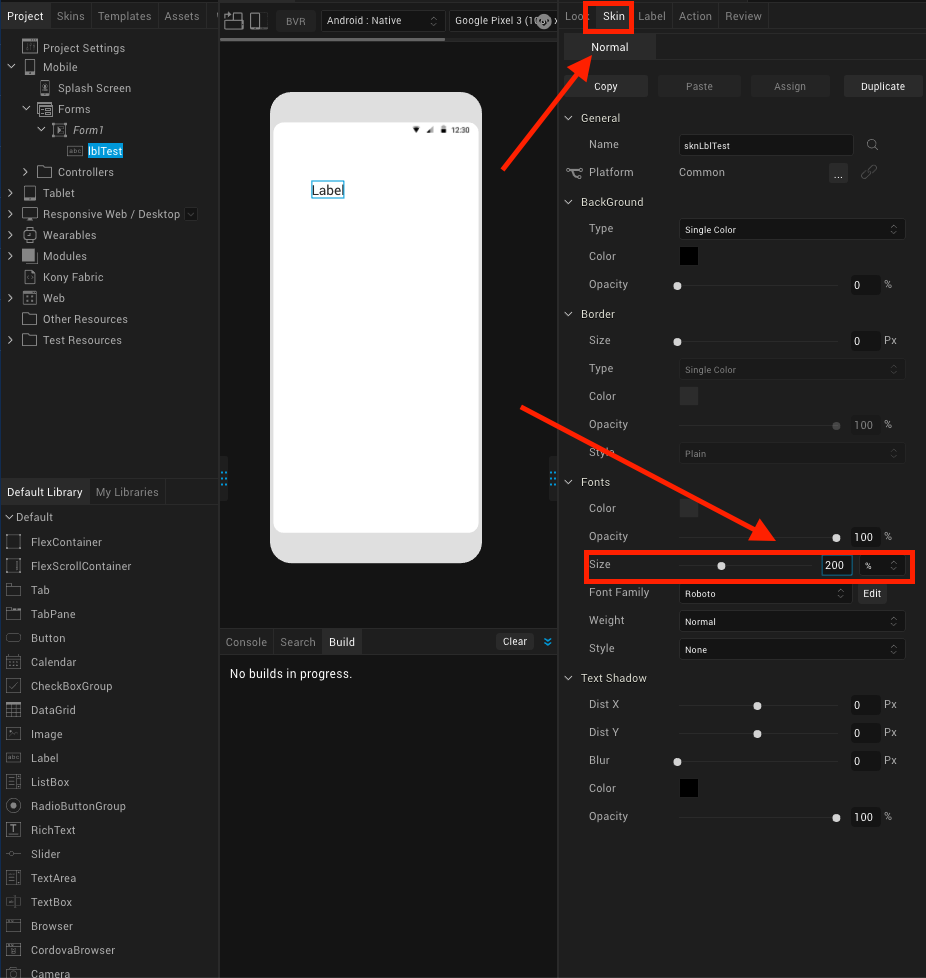Click the Wearables watch icon
This screenshot has width=926, height=978.
click(29, 235)
